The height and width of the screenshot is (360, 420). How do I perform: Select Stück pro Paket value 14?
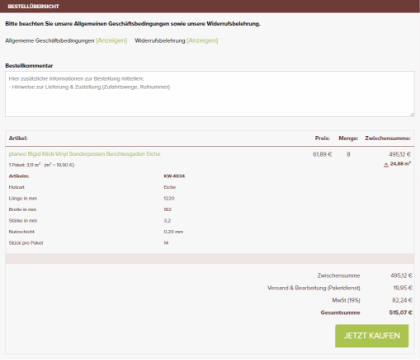click(x=166, y=243)
